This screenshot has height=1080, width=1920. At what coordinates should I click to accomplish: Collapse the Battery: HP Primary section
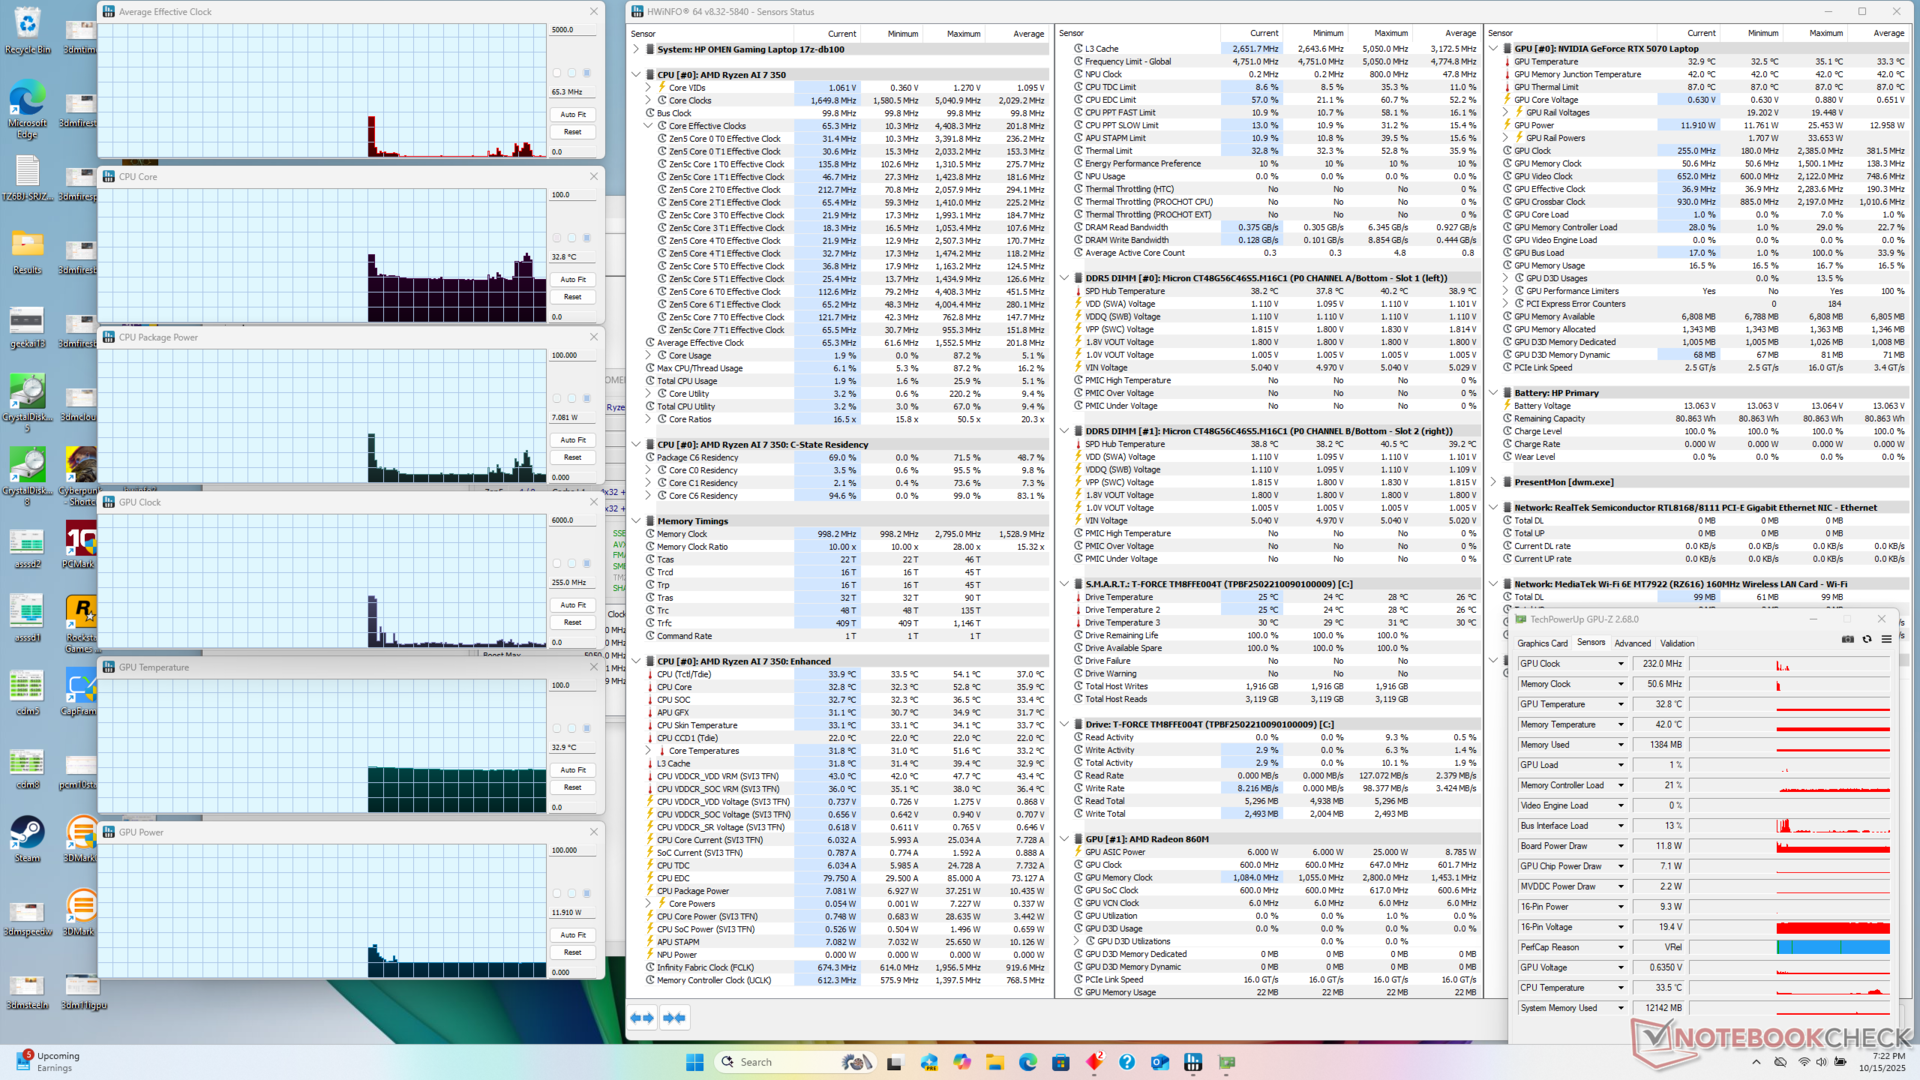pyautogui.click(x=1493, y=393)
